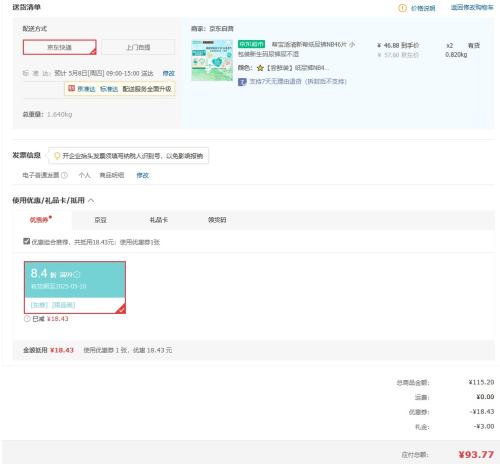Open the 标准达 link
Image resolution: width=500 pixels, height=464 pixels.
(x=109, y=89)
